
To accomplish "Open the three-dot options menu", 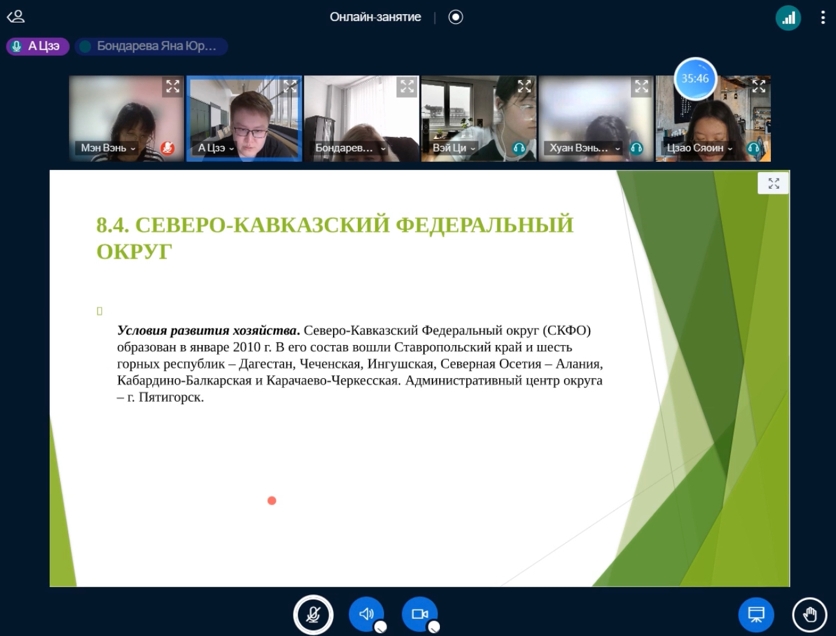I will [x=823, y=17].
